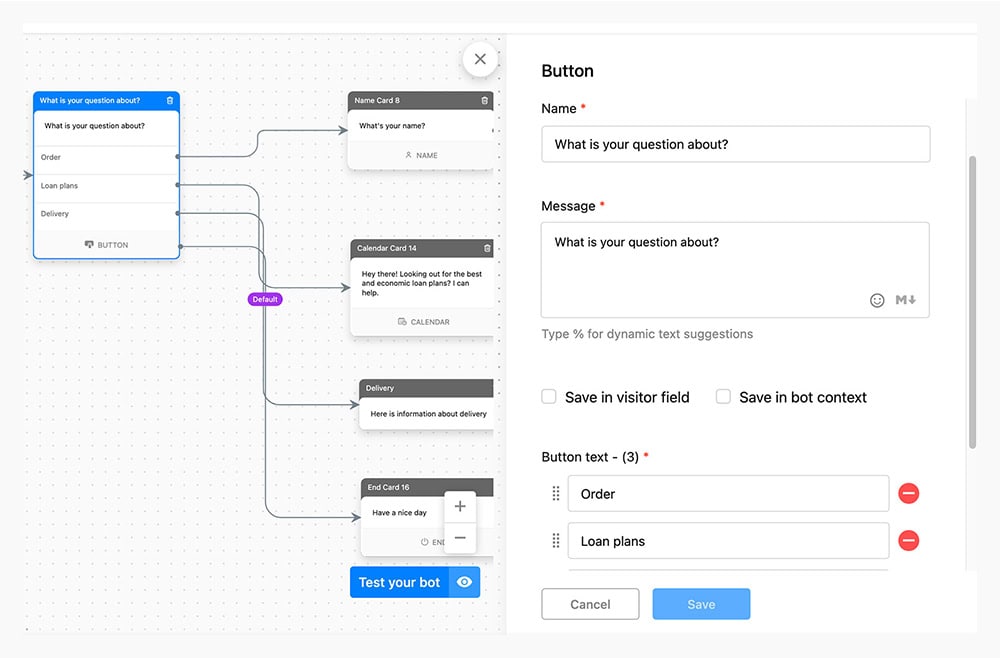The height and width of the screenshot is (658, 1000).
Task: Click drag handle for the Order button
Action: tap(555, 494)
